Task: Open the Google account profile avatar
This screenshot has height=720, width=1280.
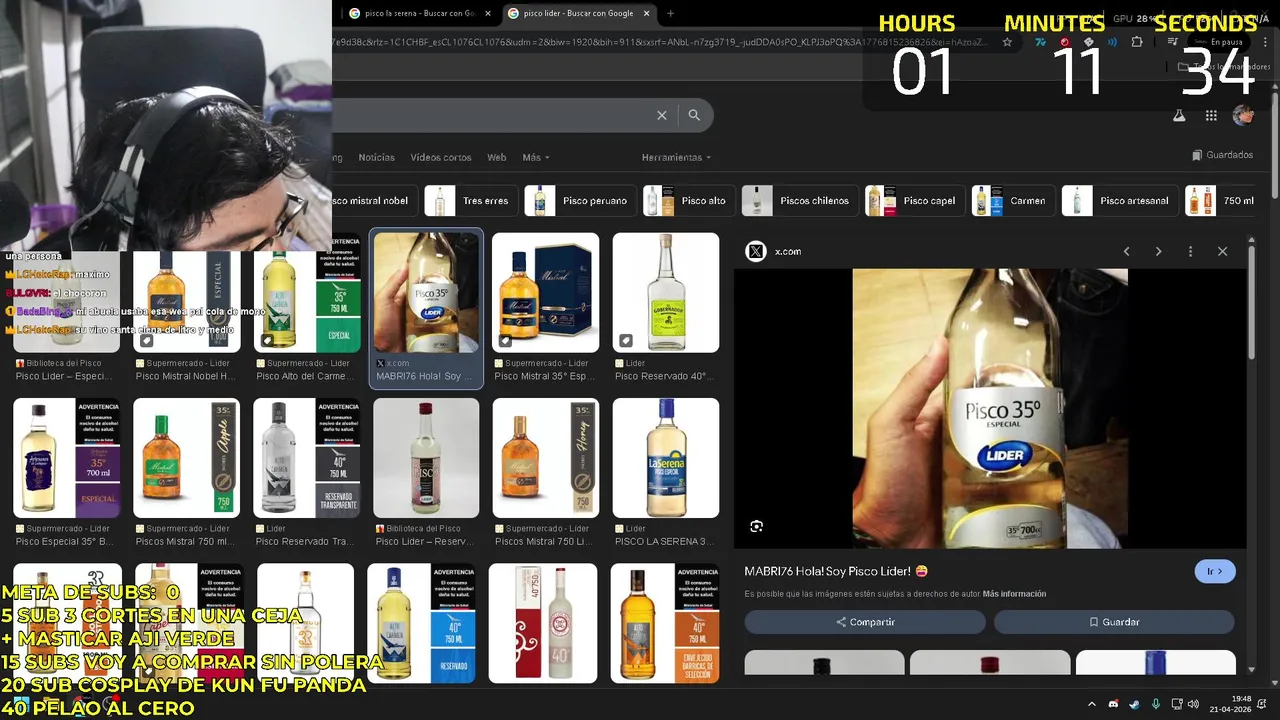Action: (x=1243, y=115)
